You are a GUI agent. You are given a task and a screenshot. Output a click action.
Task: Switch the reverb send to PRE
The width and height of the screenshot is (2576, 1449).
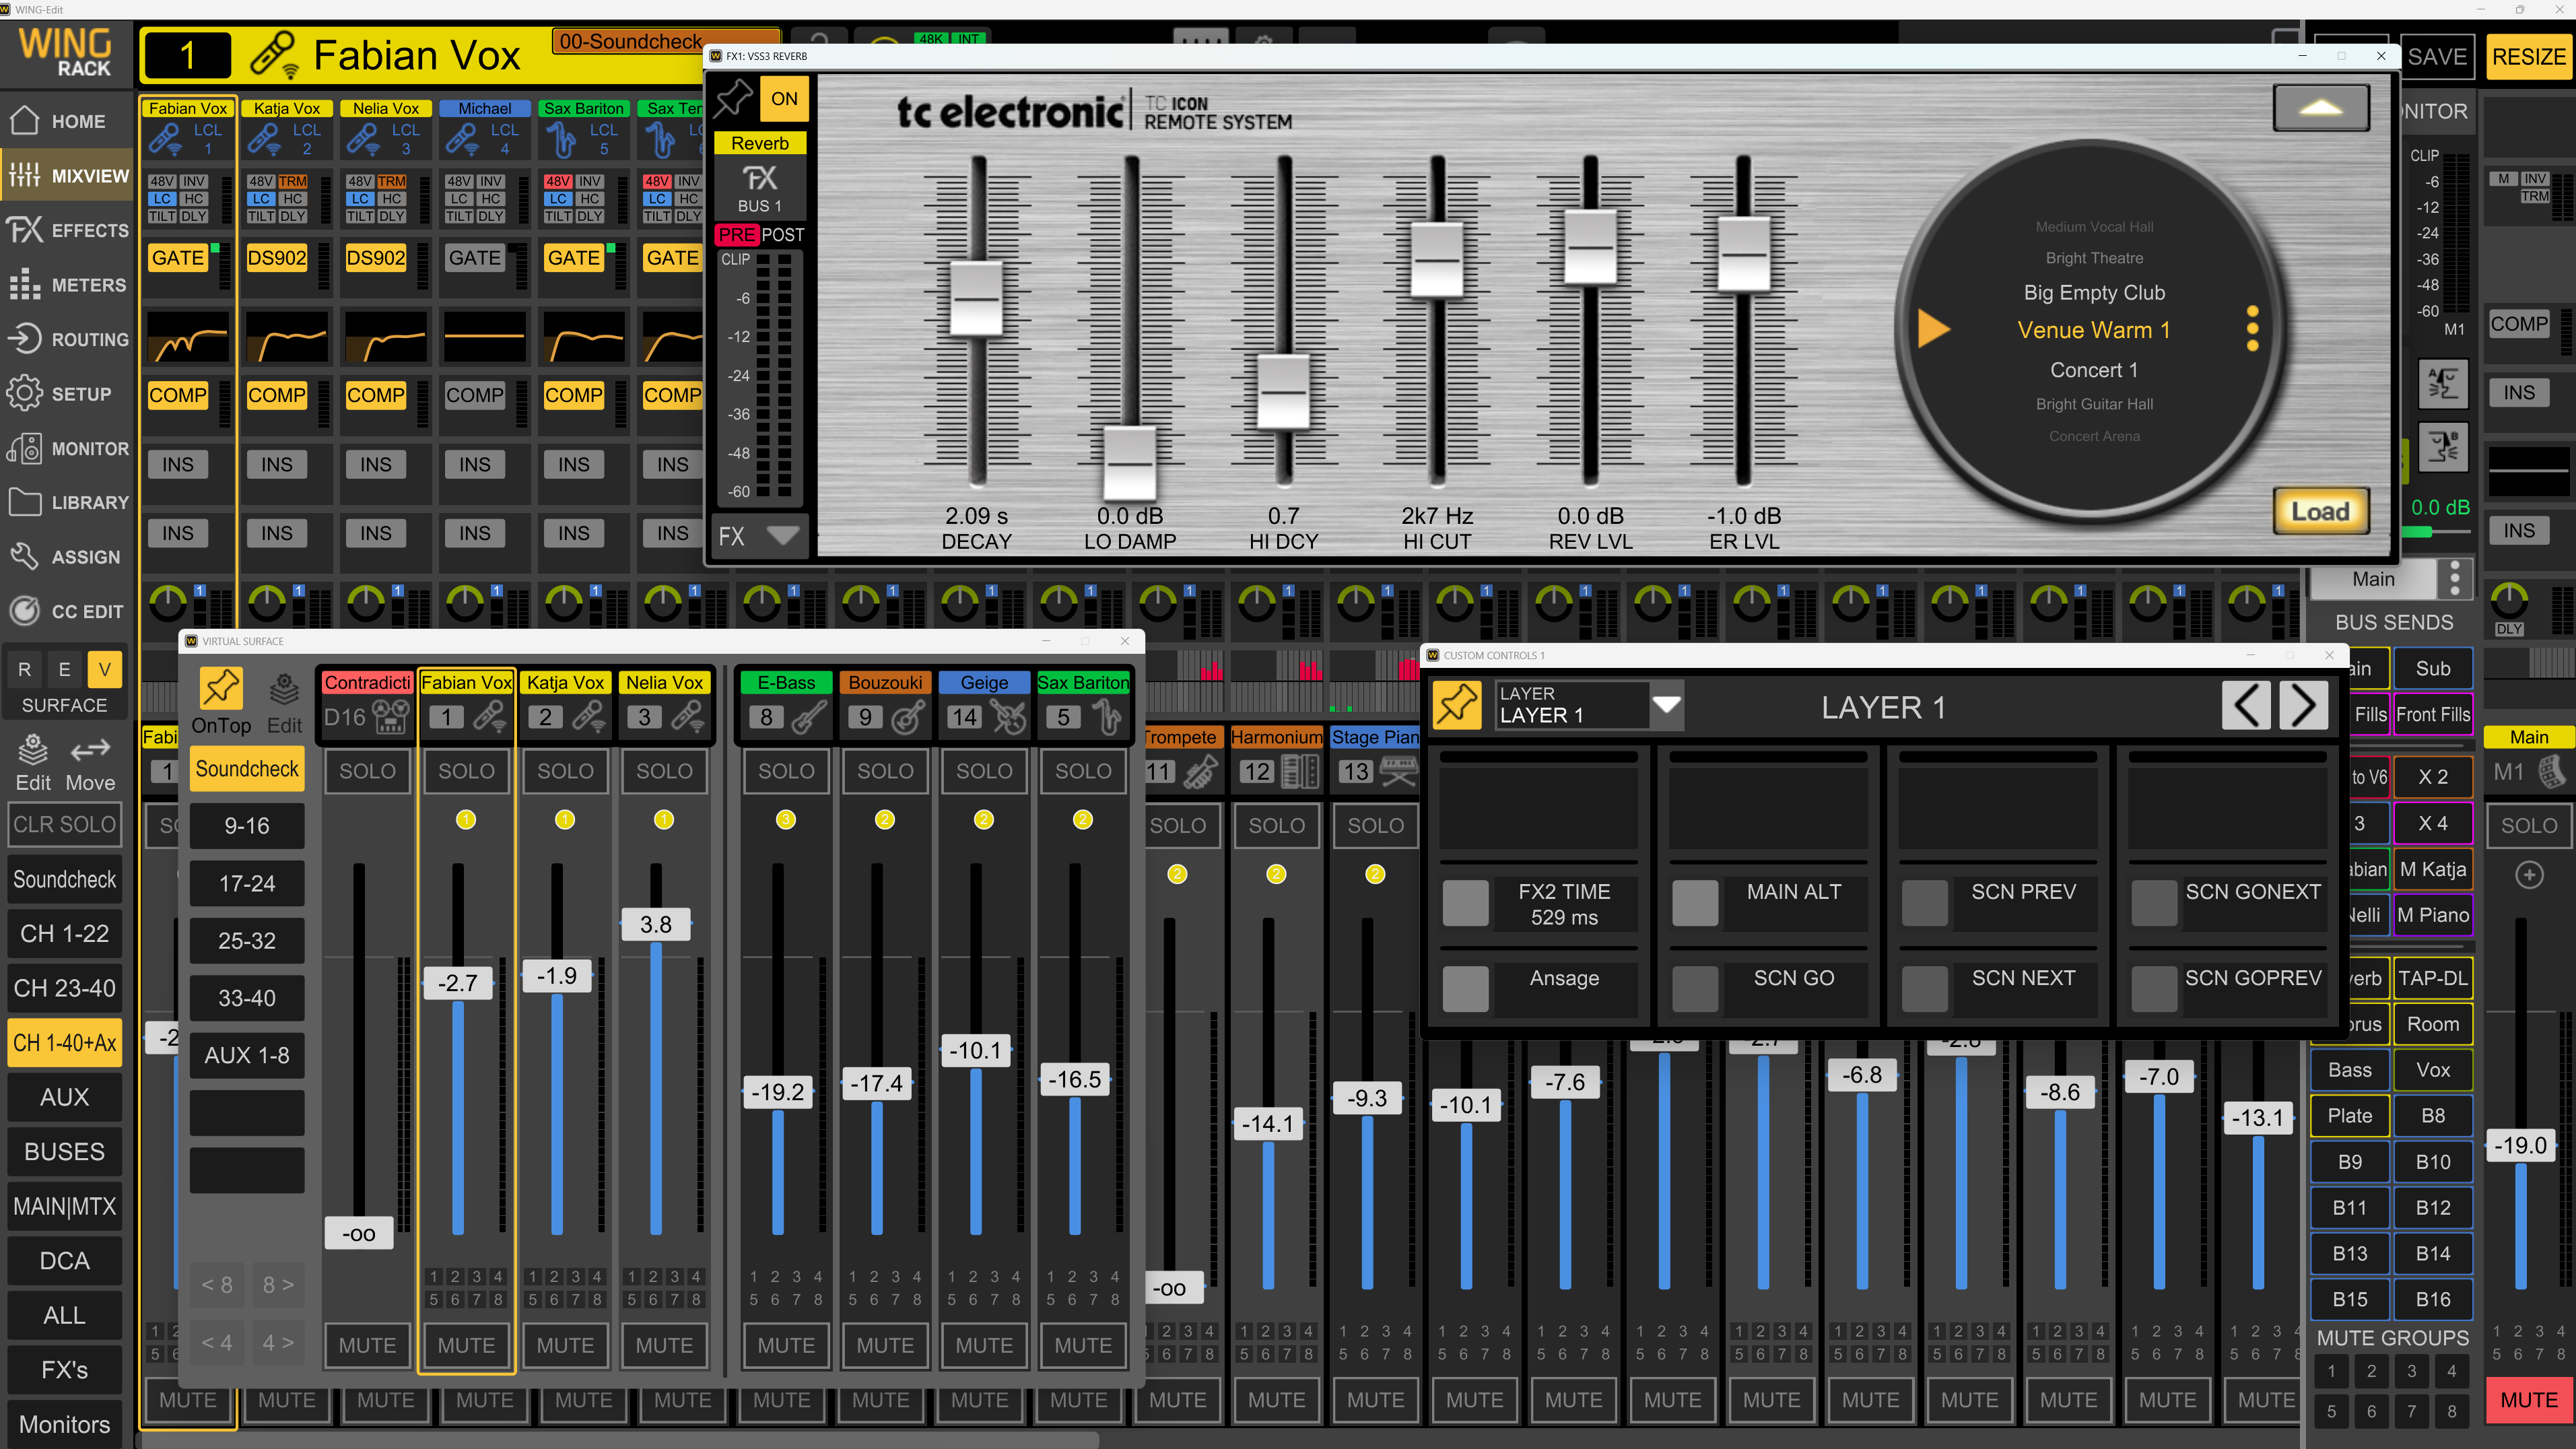737,234
